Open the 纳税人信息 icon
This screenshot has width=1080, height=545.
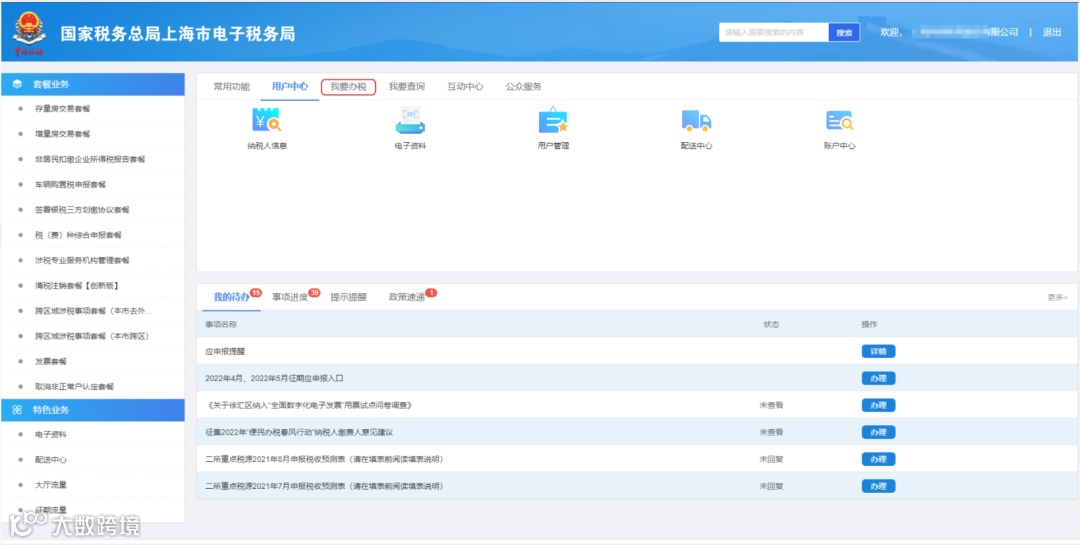[x=266, y=121]
